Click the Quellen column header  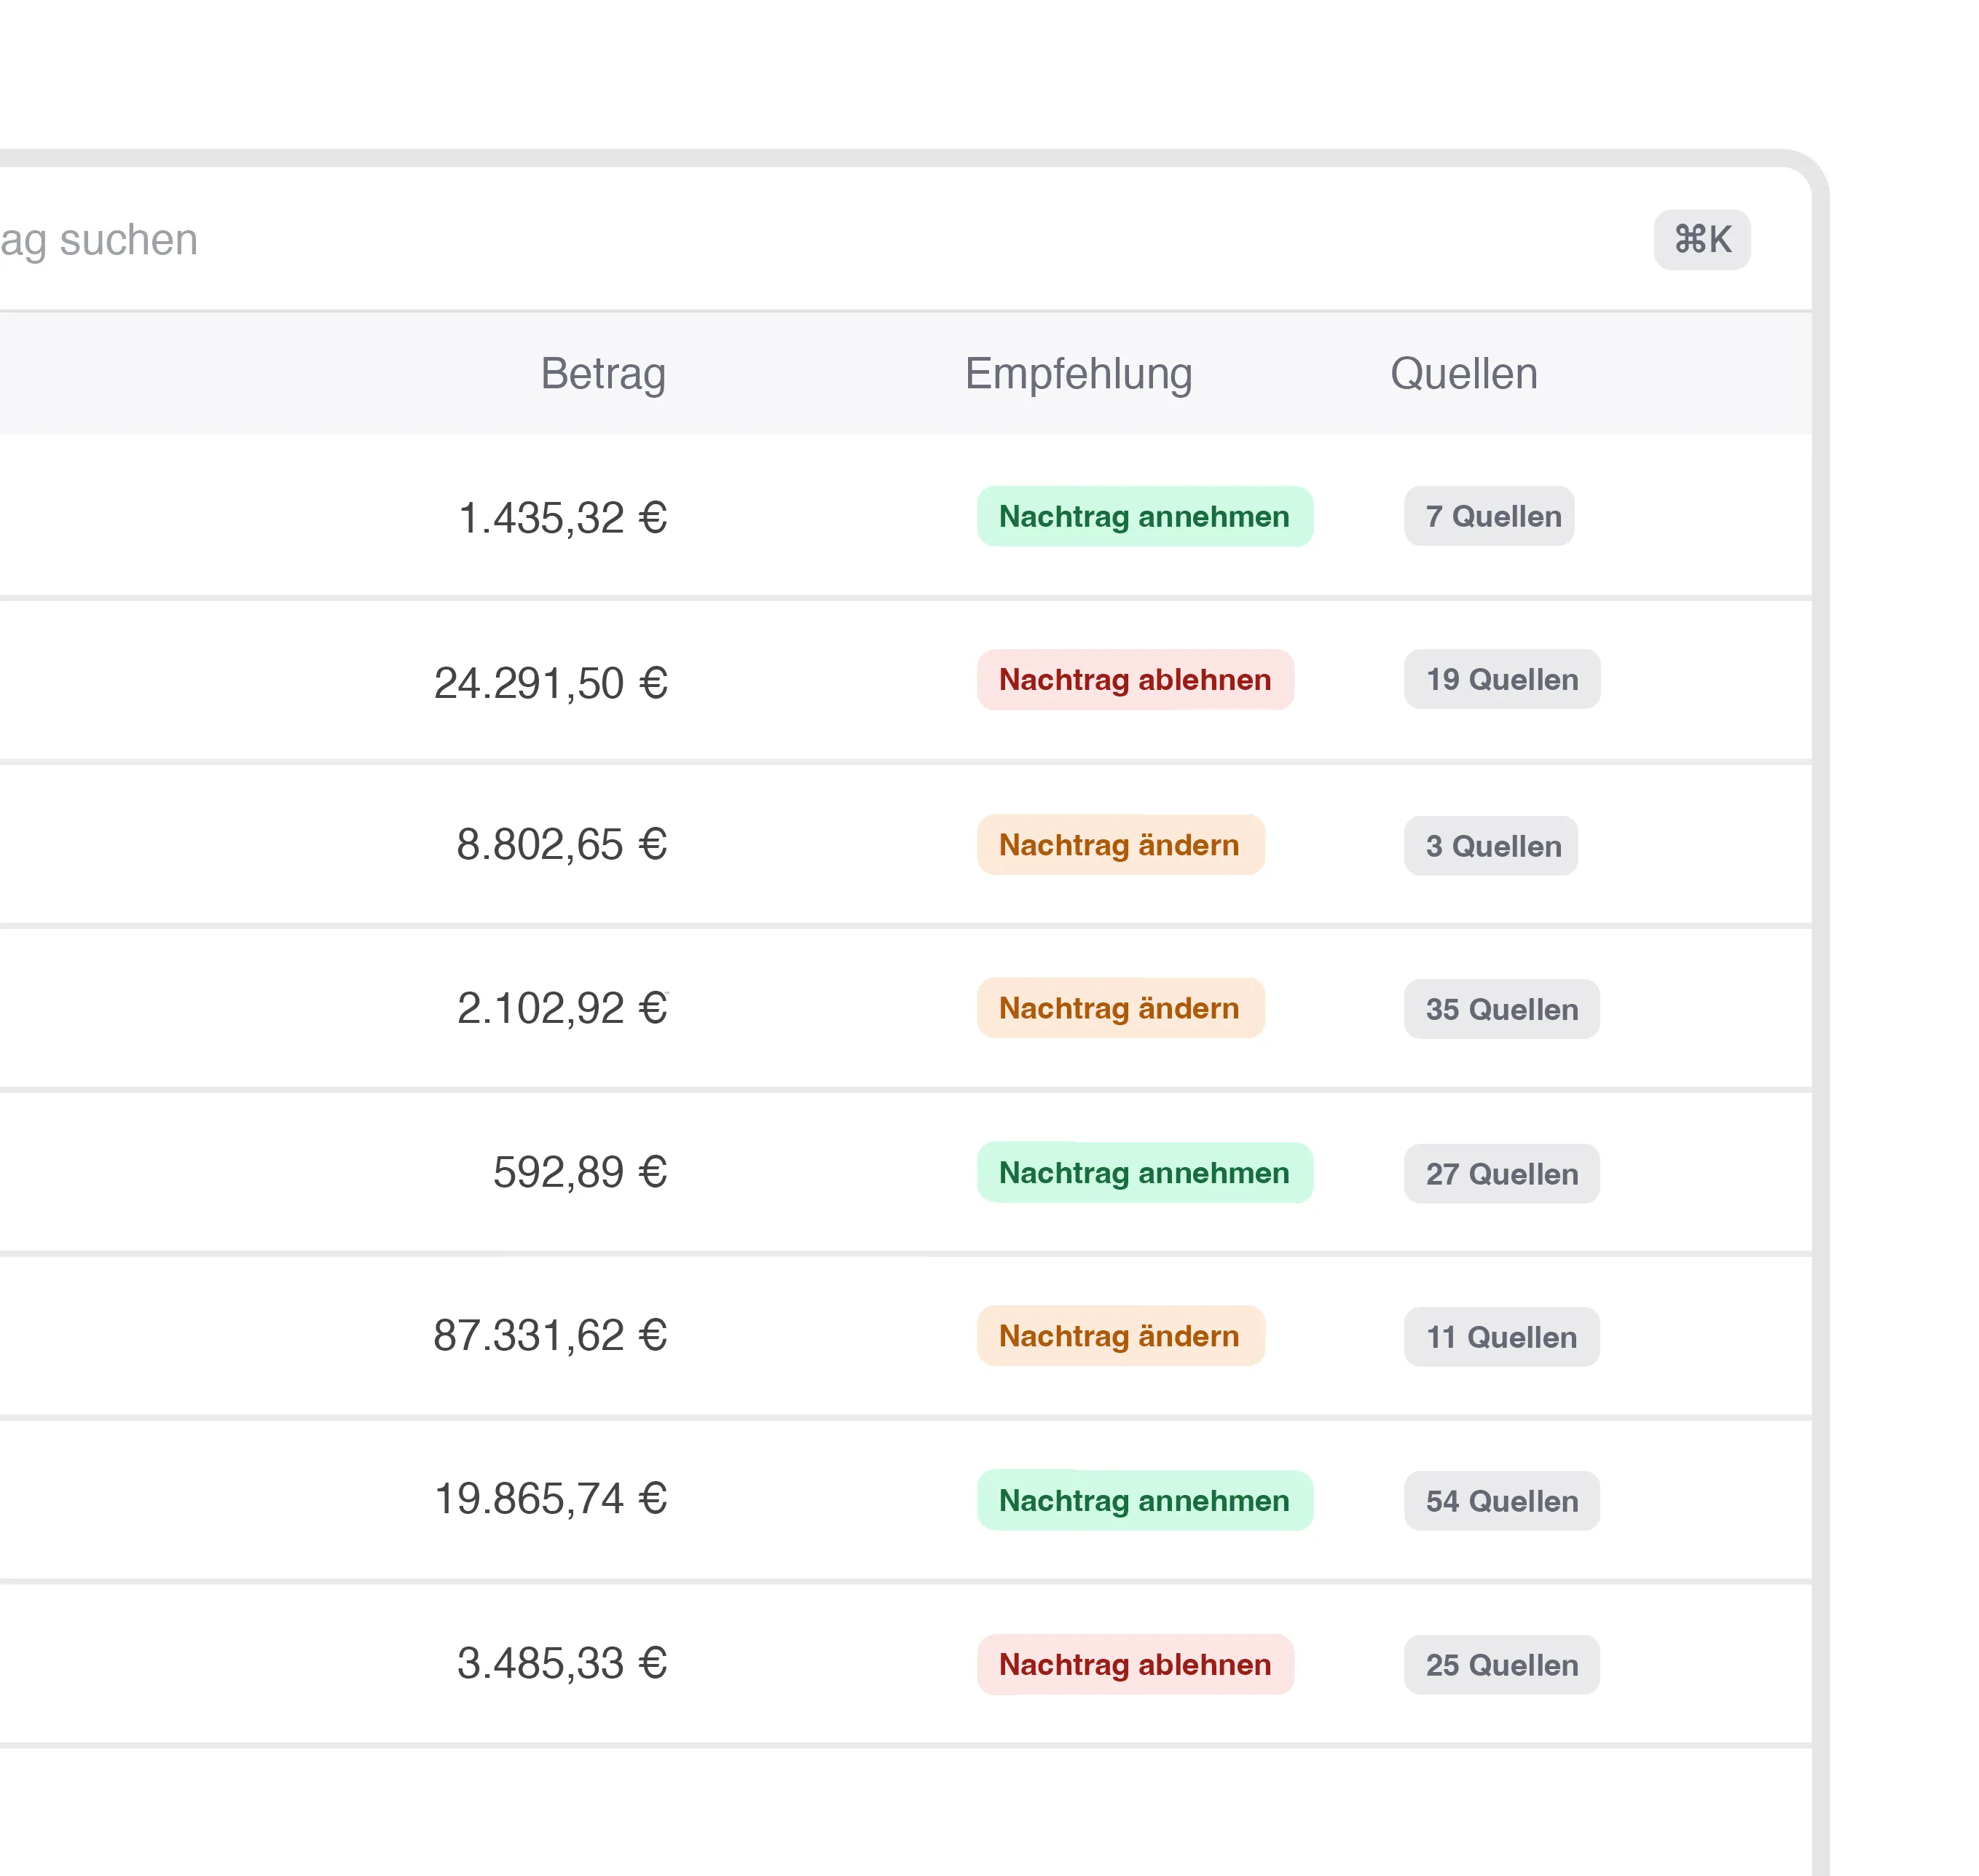tap(1463, 374)
